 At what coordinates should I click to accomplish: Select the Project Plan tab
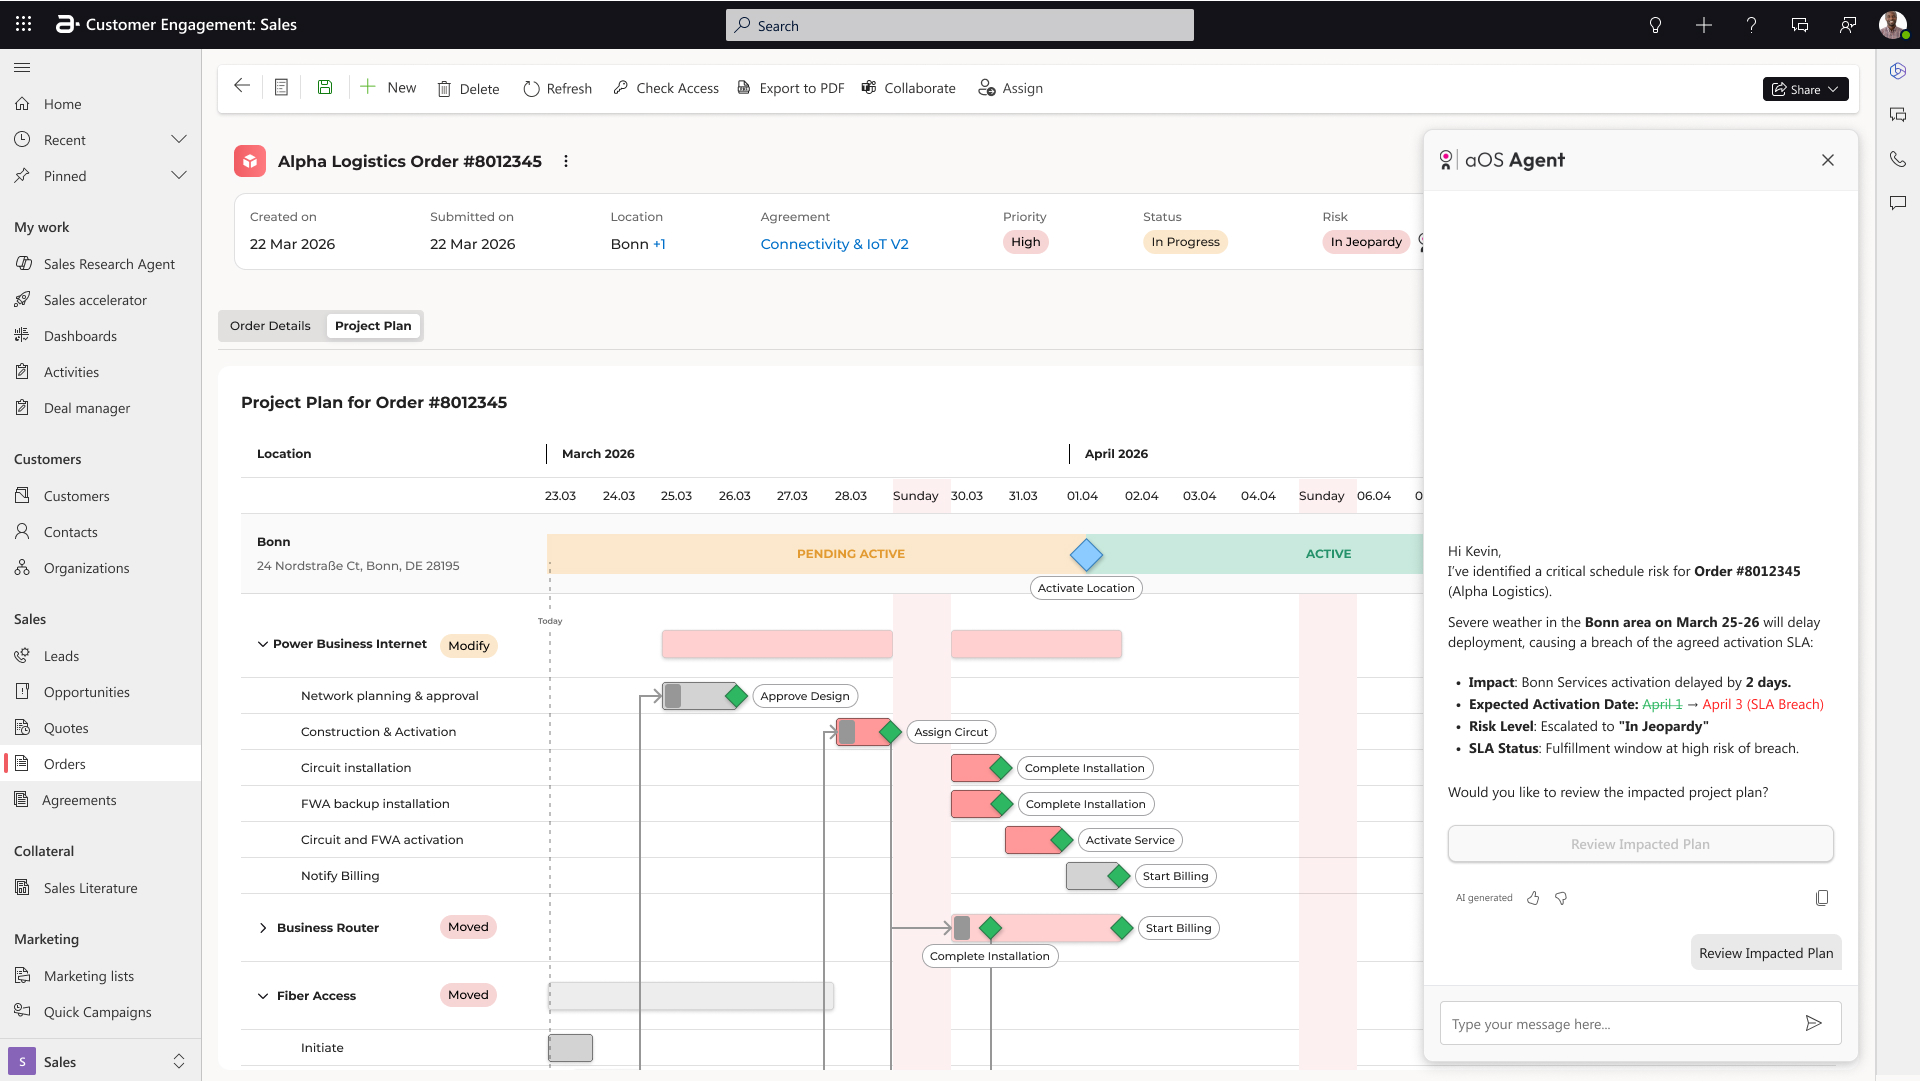[373, 326]
